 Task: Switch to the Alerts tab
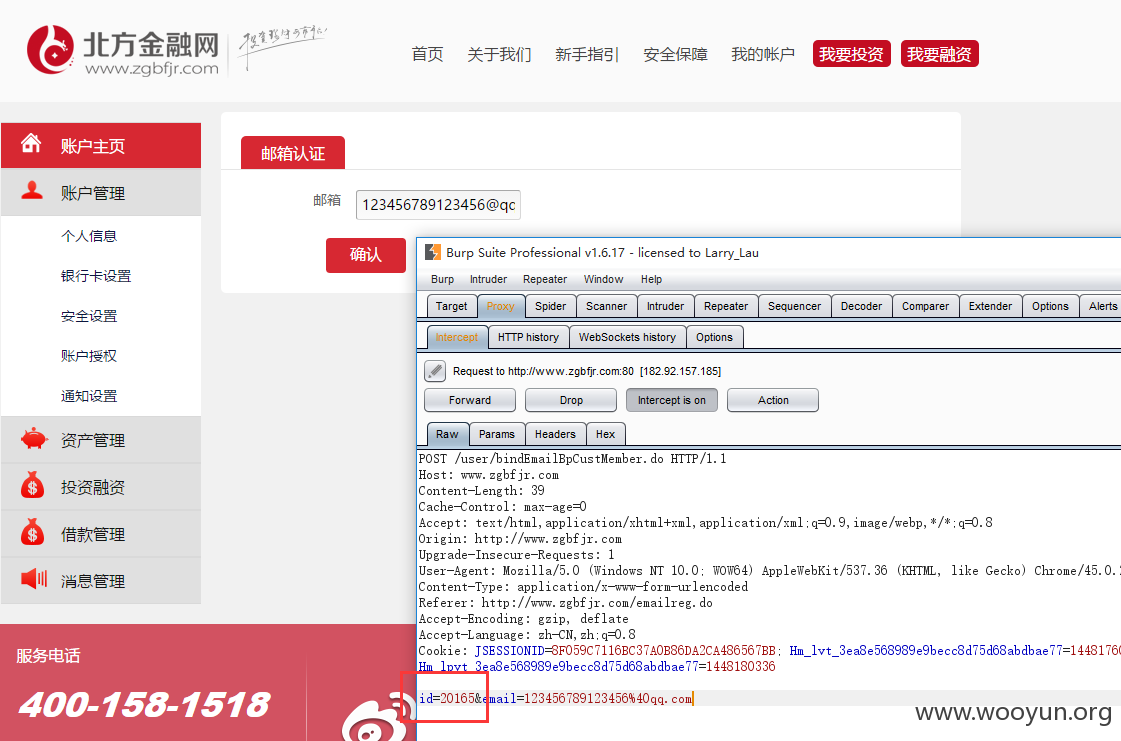pyautogui.click(x=1101, y=306)
